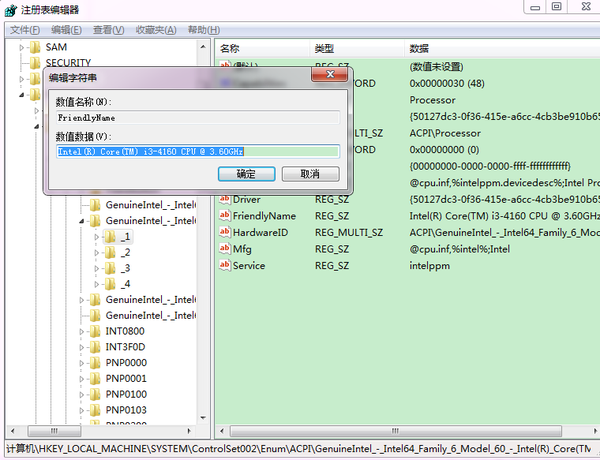Select the _3 folder icon
The height and width of the screenshot is (460, 600).
pyautogui.click(x=110, y=268)
